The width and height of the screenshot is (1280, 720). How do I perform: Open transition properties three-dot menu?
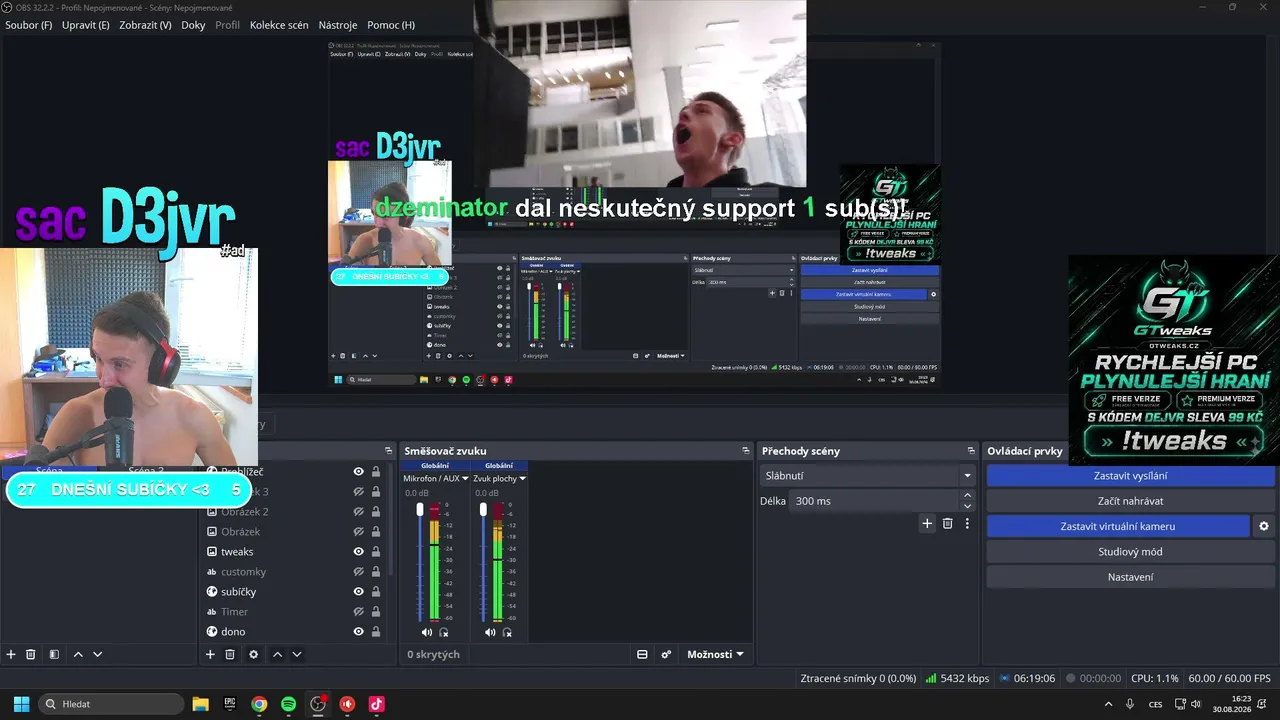tap(967, 523)
